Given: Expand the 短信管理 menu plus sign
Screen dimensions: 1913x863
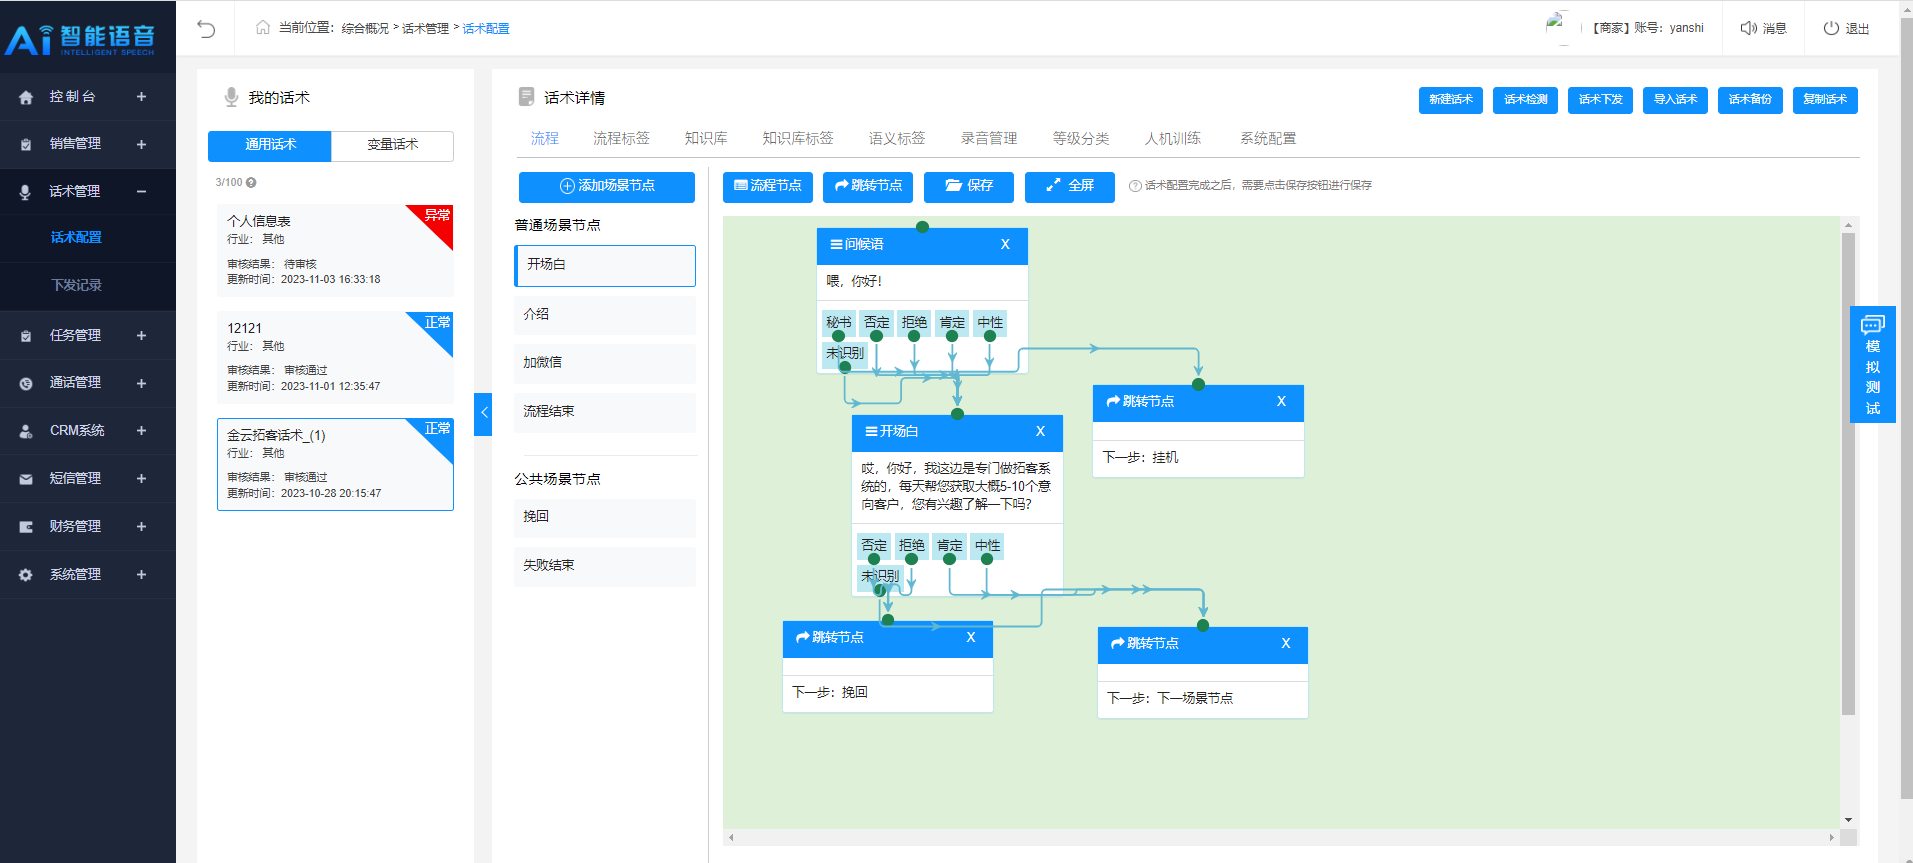Looking at the screenshot, I should coord(141,479).
